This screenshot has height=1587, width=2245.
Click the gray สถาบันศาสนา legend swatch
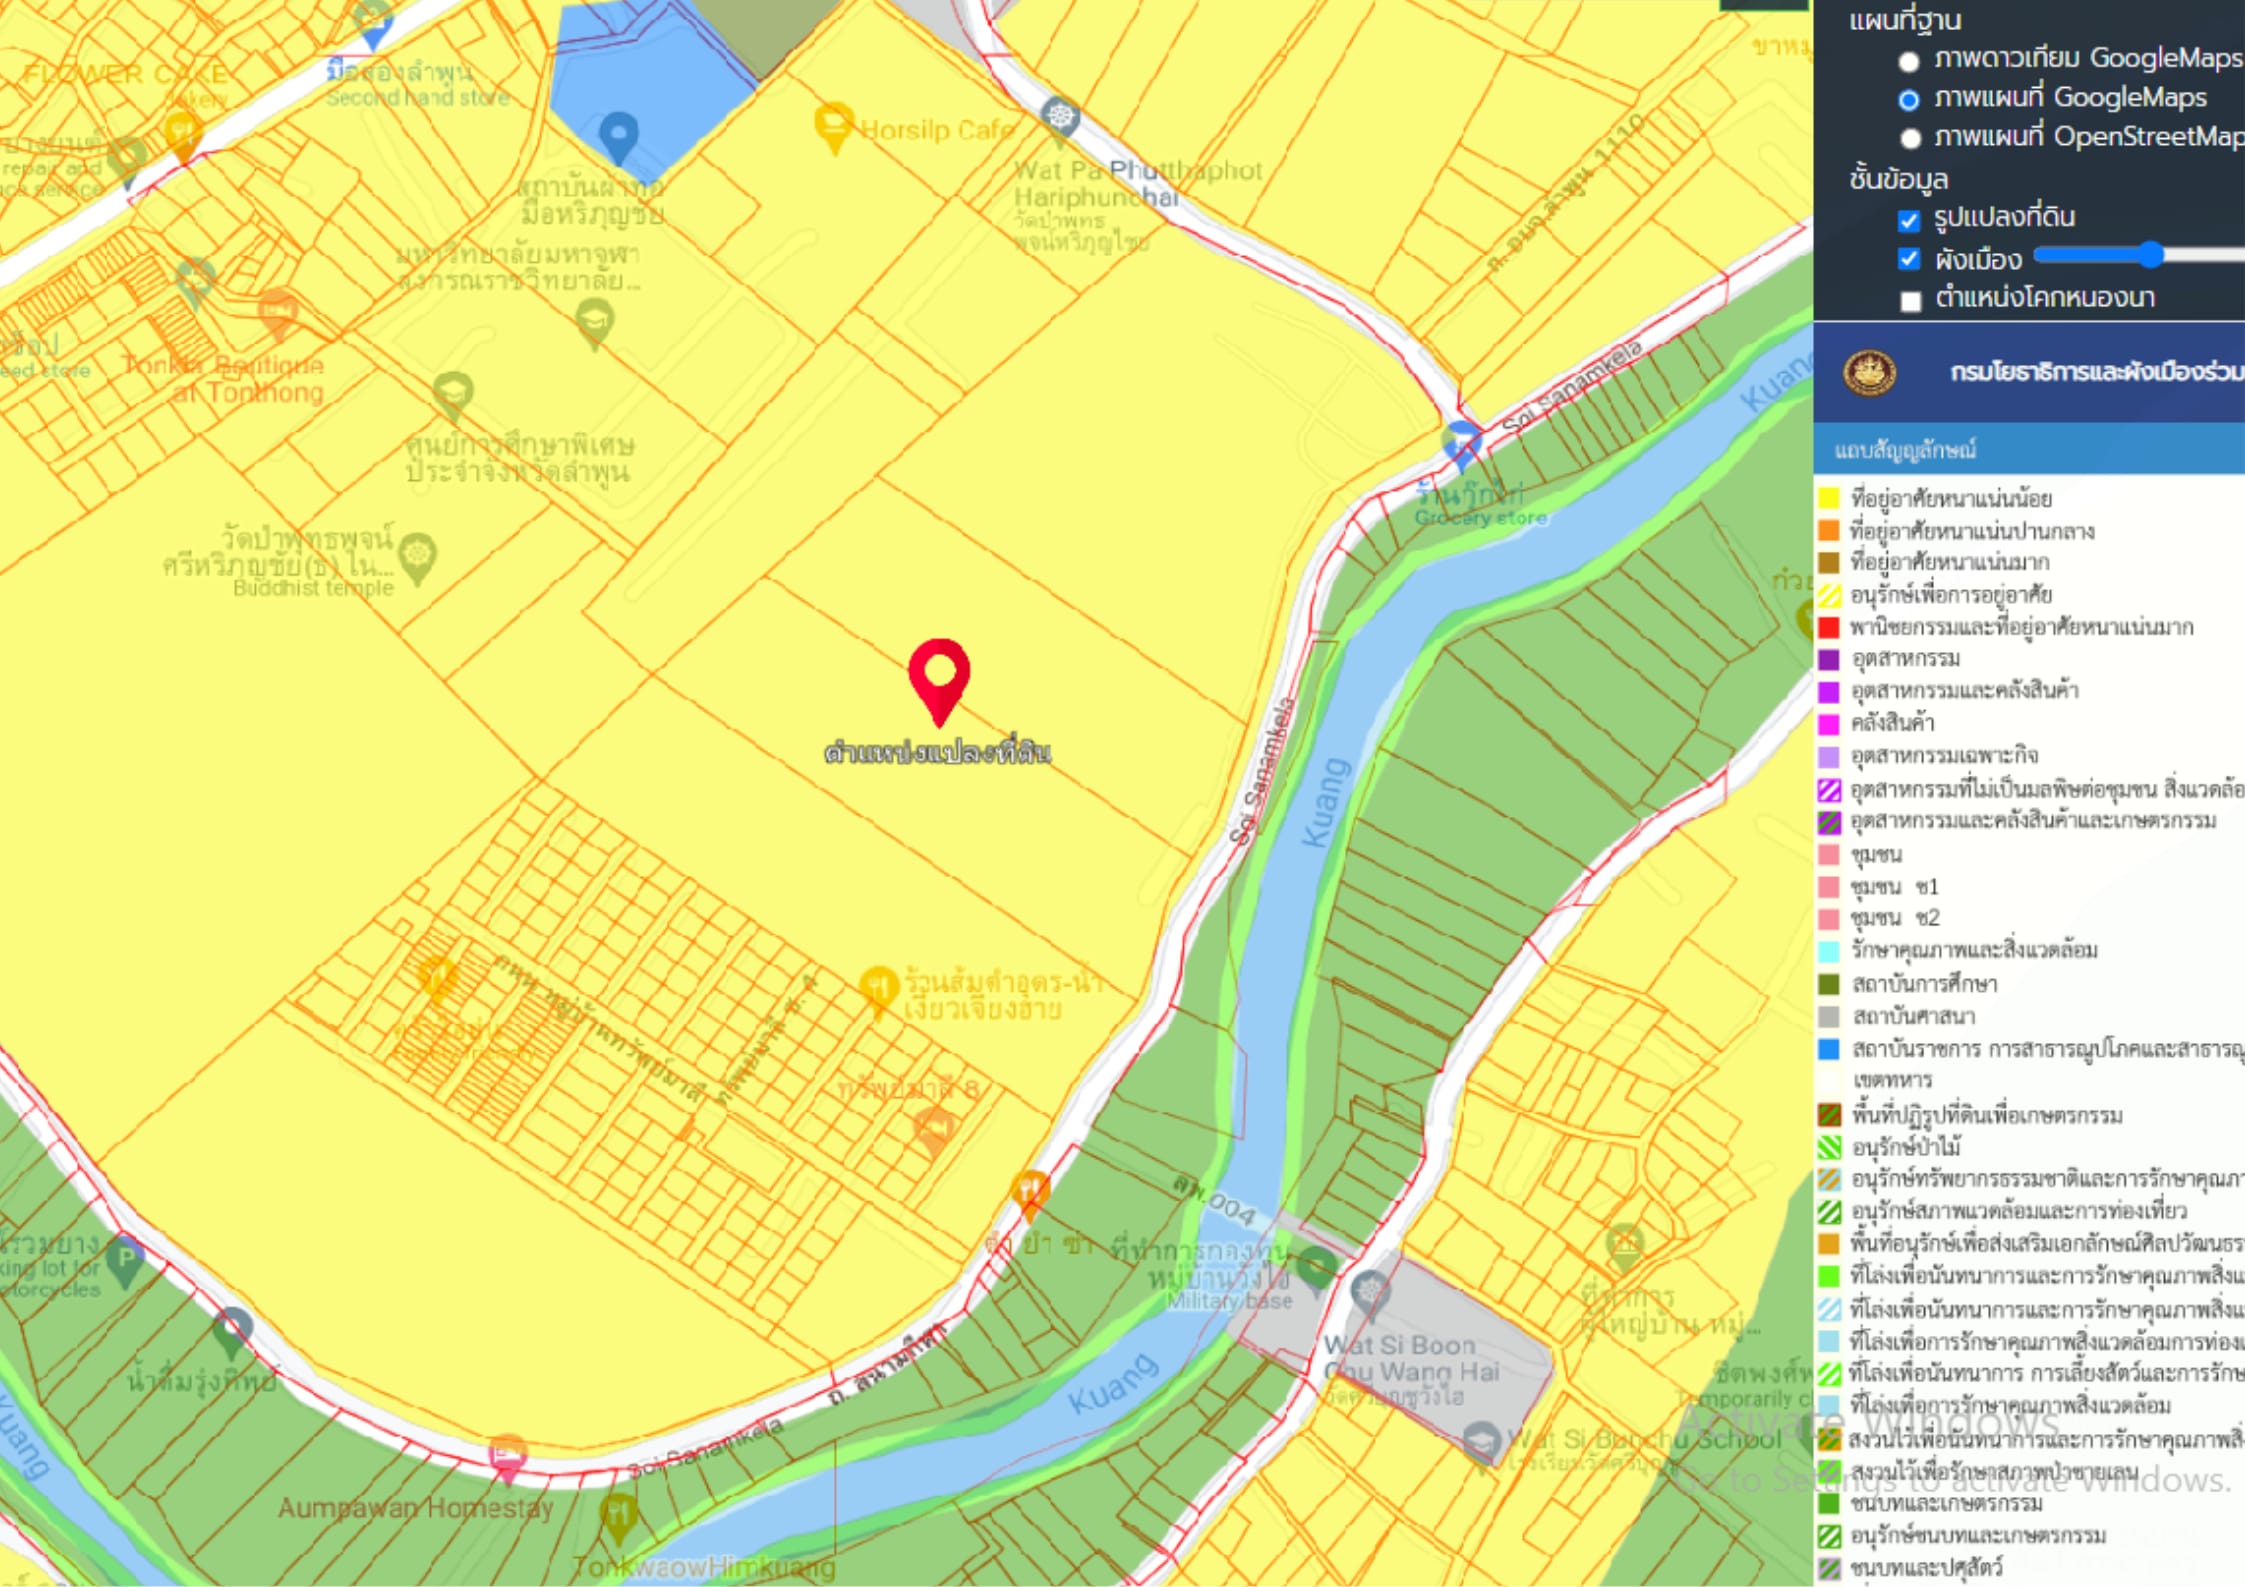coord(1828,1017)
